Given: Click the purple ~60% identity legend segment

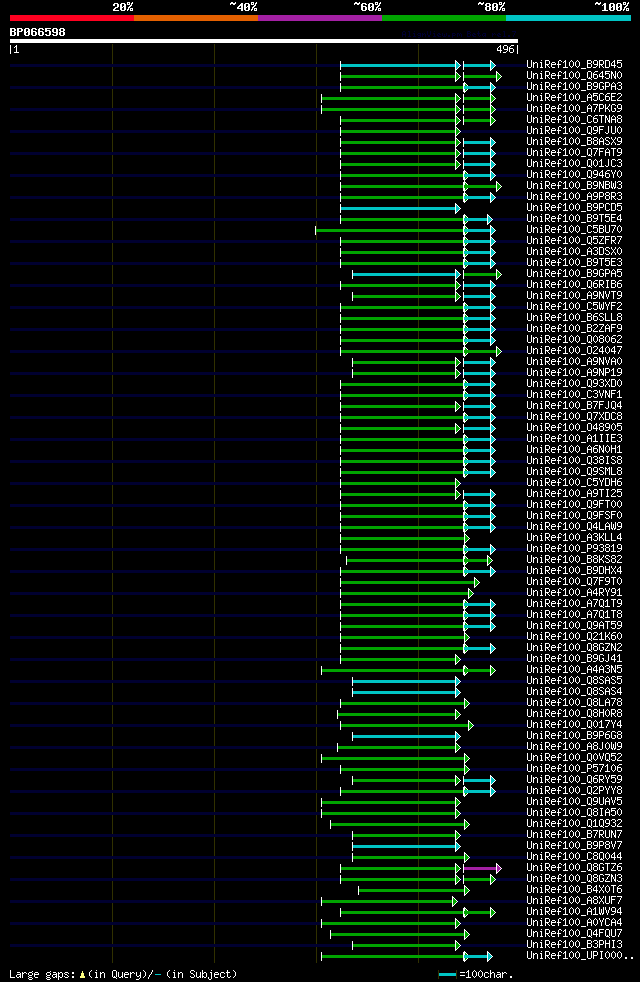Looking at the screenshot, I should (320, 18).
